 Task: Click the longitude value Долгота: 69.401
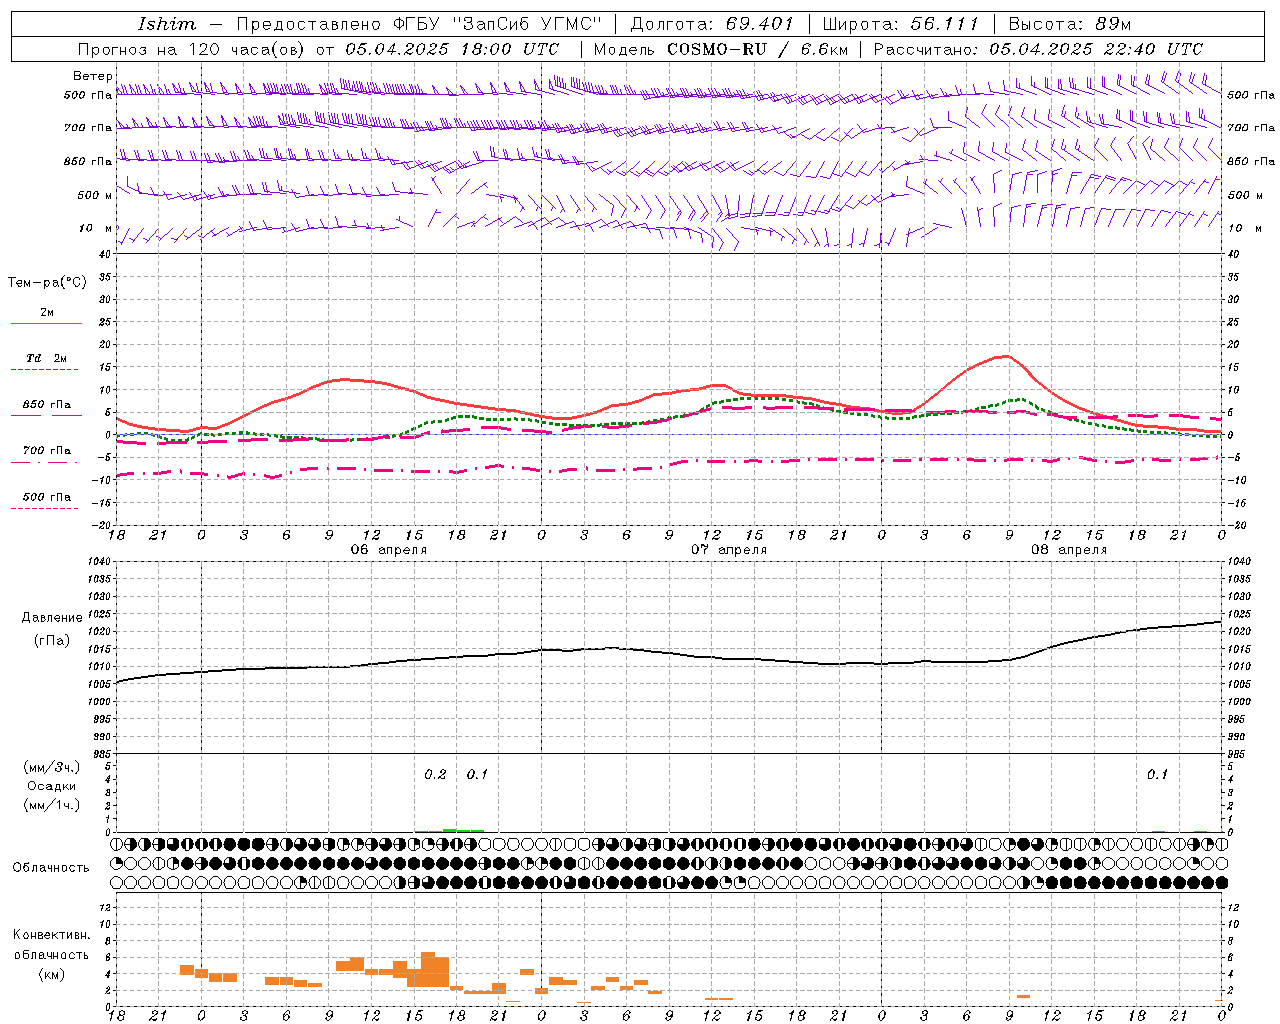tap(712, 24)
